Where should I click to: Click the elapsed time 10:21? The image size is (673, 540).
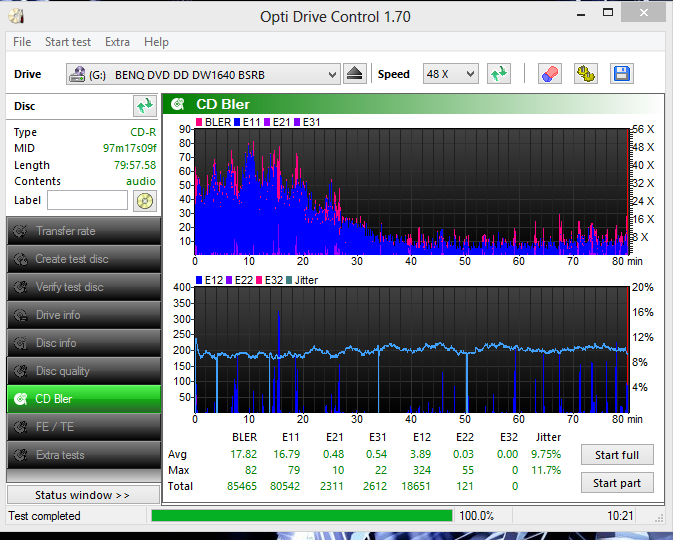620,516
